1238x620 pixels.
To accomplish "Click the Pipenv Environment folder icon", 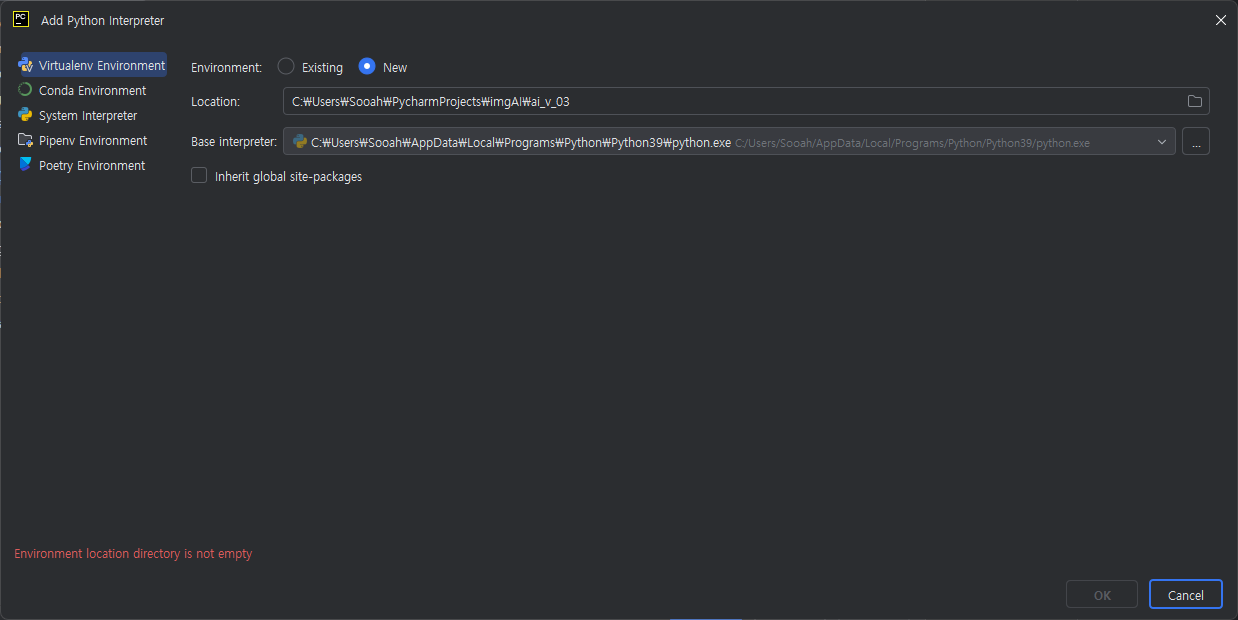I will point(26,140).
